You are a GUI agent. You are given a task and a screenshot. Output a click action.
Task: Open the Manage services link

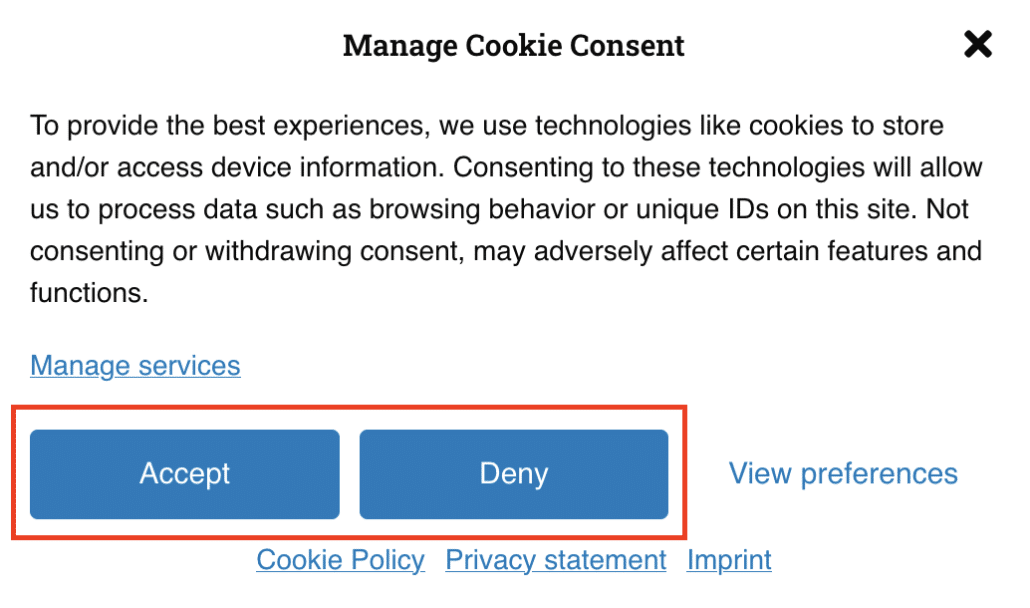click(135, 366)
